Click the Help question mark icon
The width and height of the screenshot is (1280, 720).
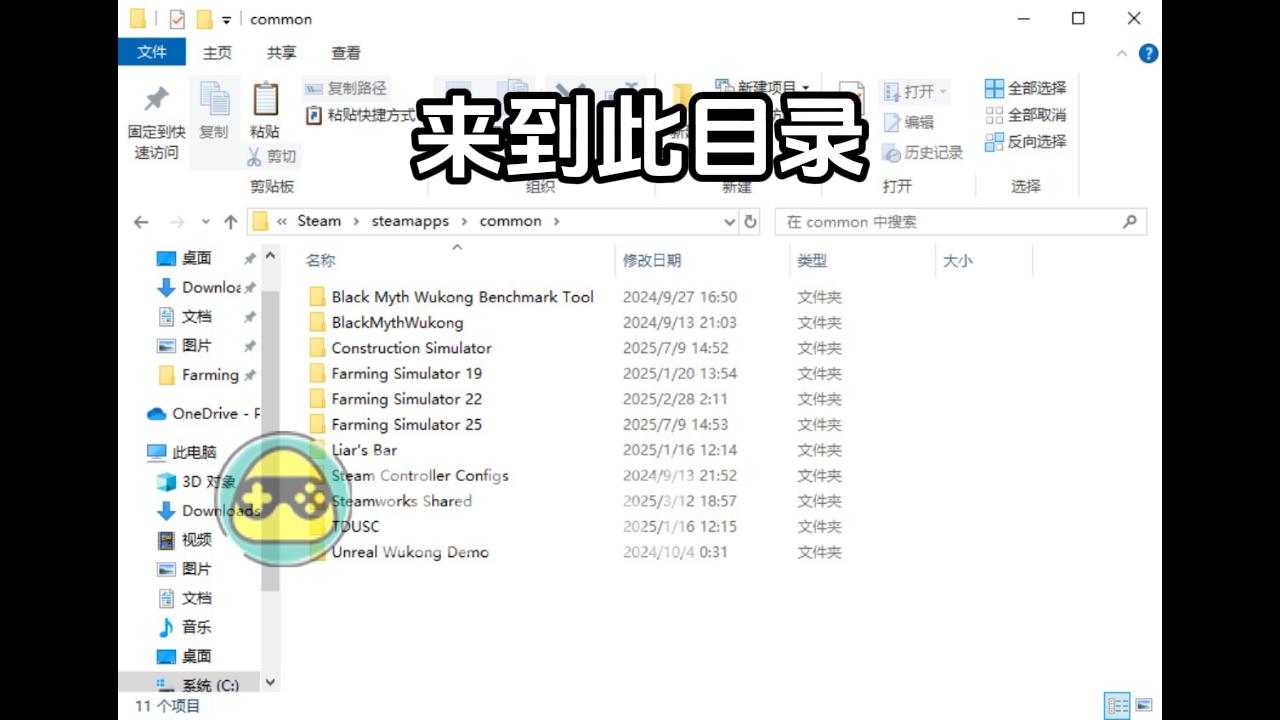(1149, 53)
